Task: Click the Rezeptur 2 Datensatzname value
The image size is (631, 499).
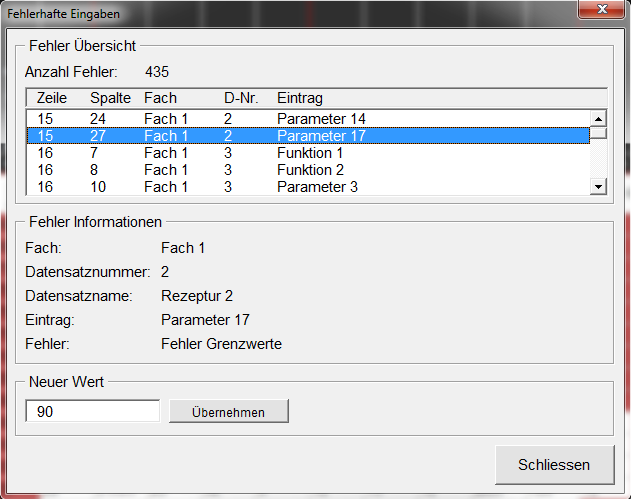Action: point(196,296)
